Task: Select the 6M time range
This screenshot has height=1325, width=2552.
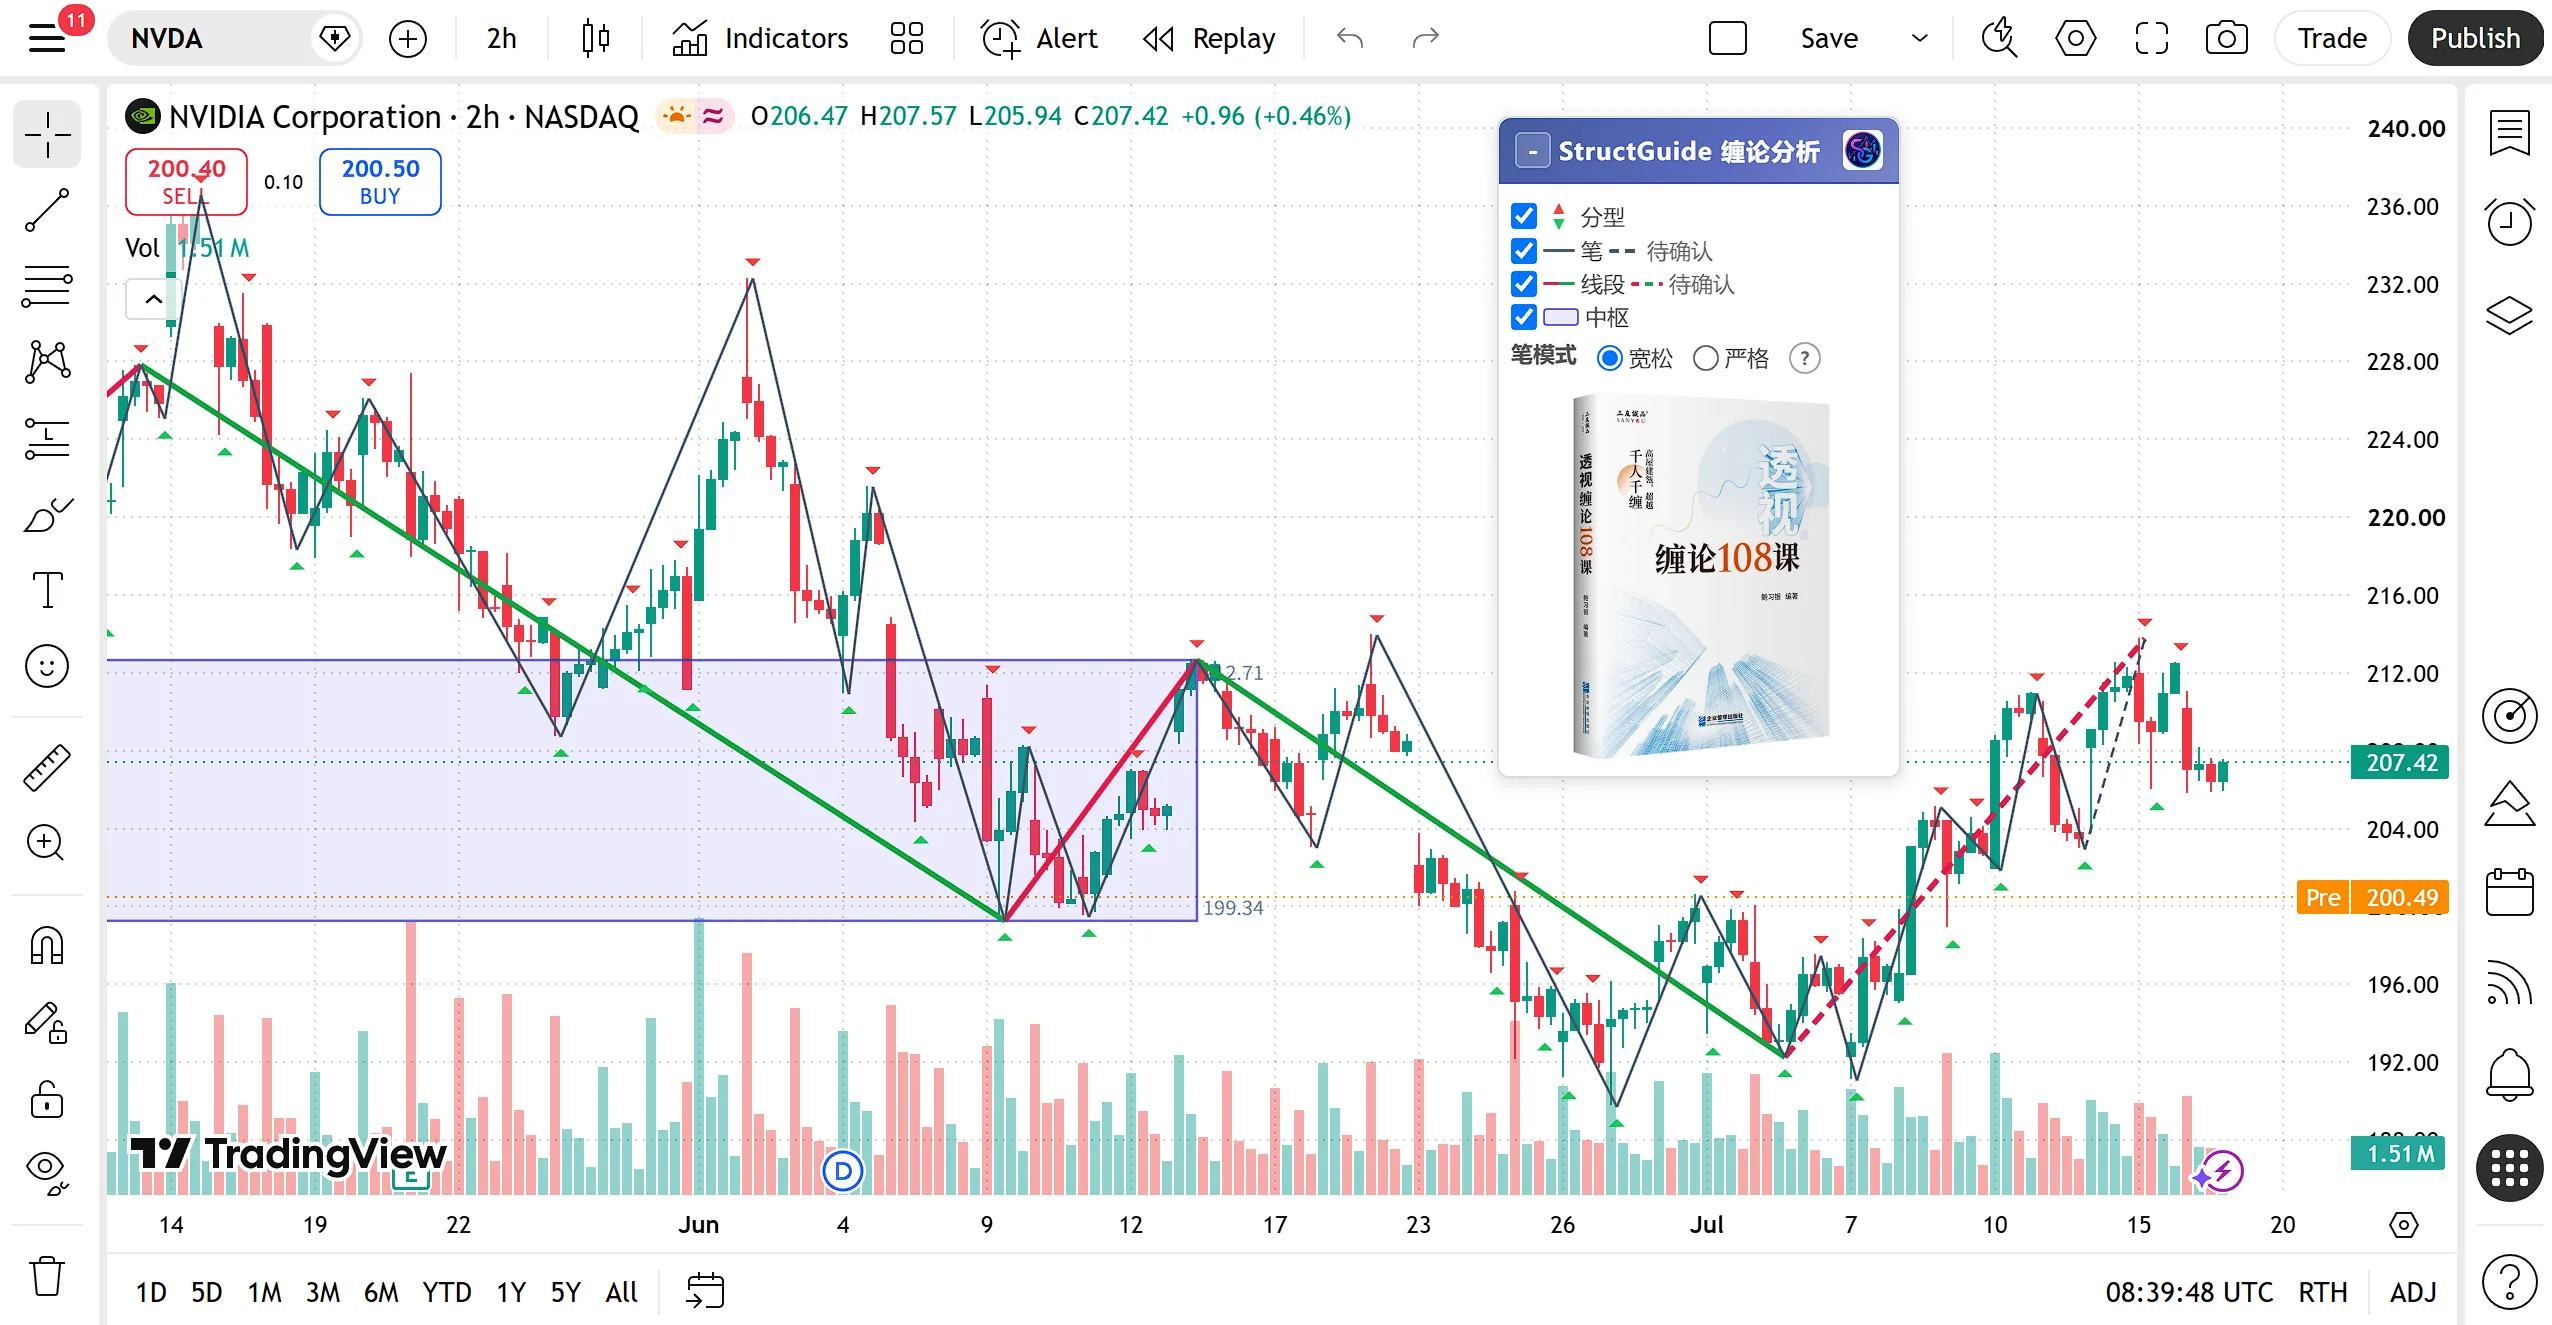Action: 380,1292
